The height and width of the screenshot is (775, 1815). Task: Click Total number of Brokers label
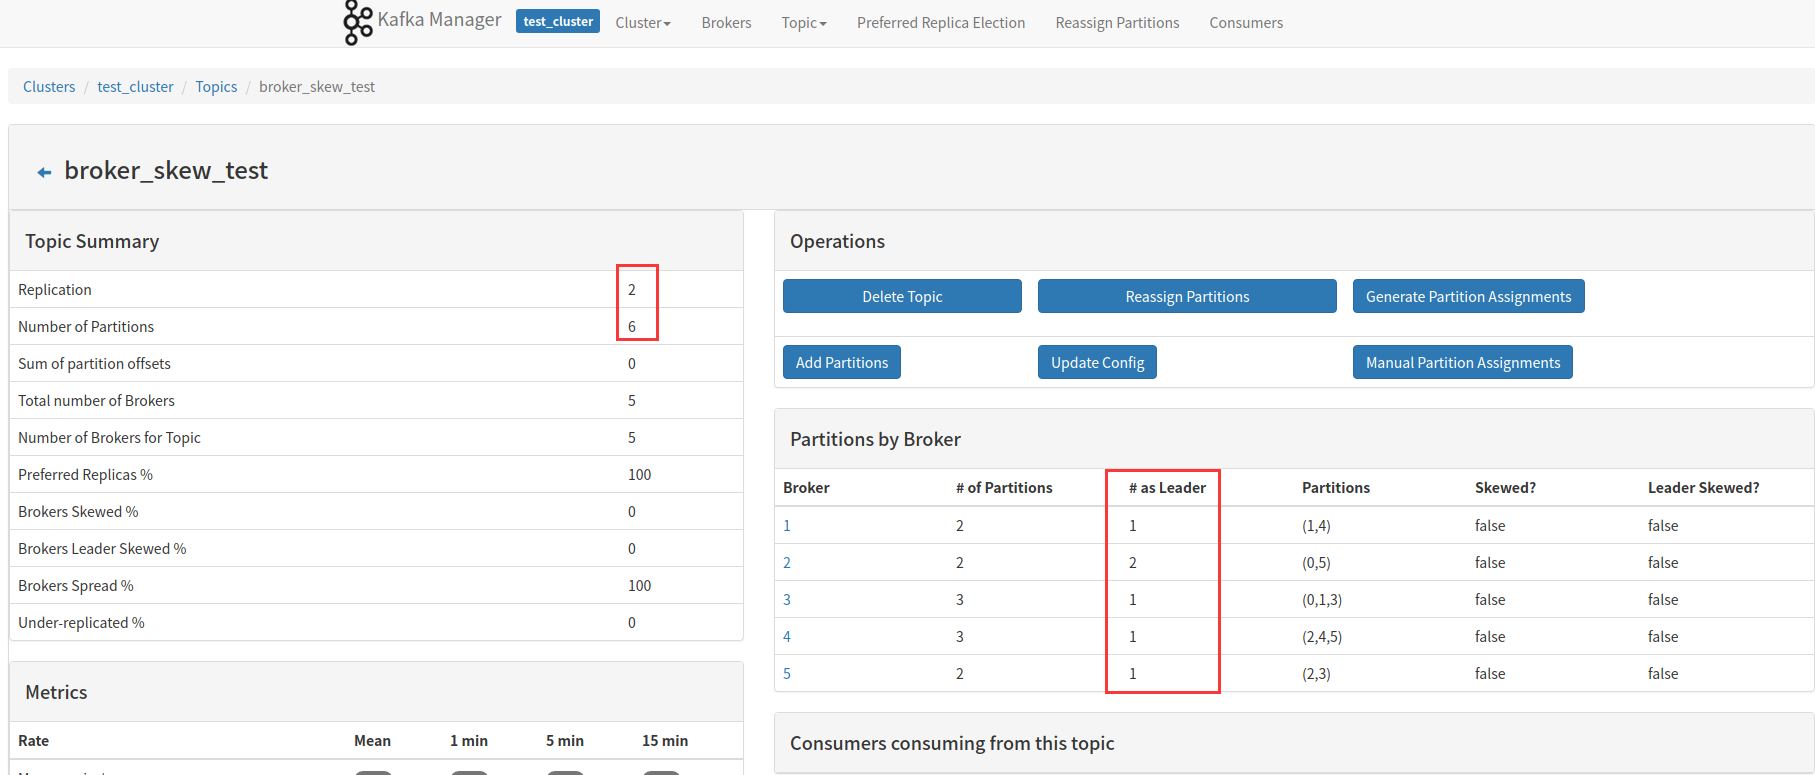point(96,401)
